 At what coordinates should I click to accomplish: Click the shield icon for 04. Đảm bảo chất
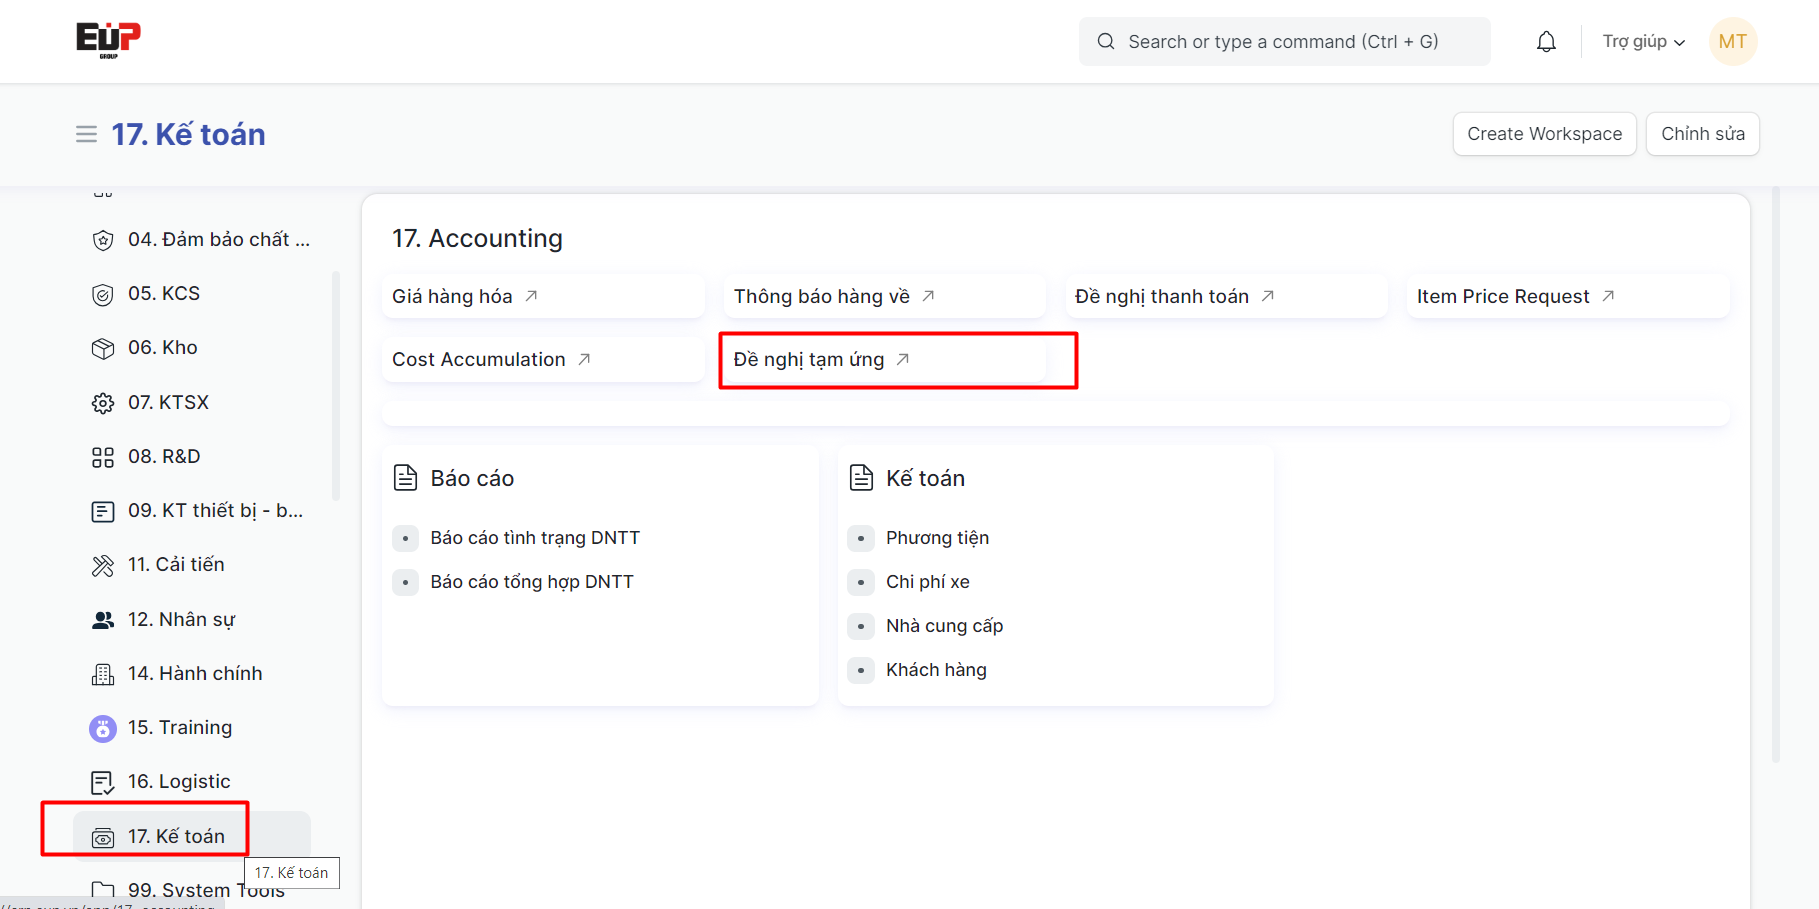pyautogui.click(x=103, y=240)
